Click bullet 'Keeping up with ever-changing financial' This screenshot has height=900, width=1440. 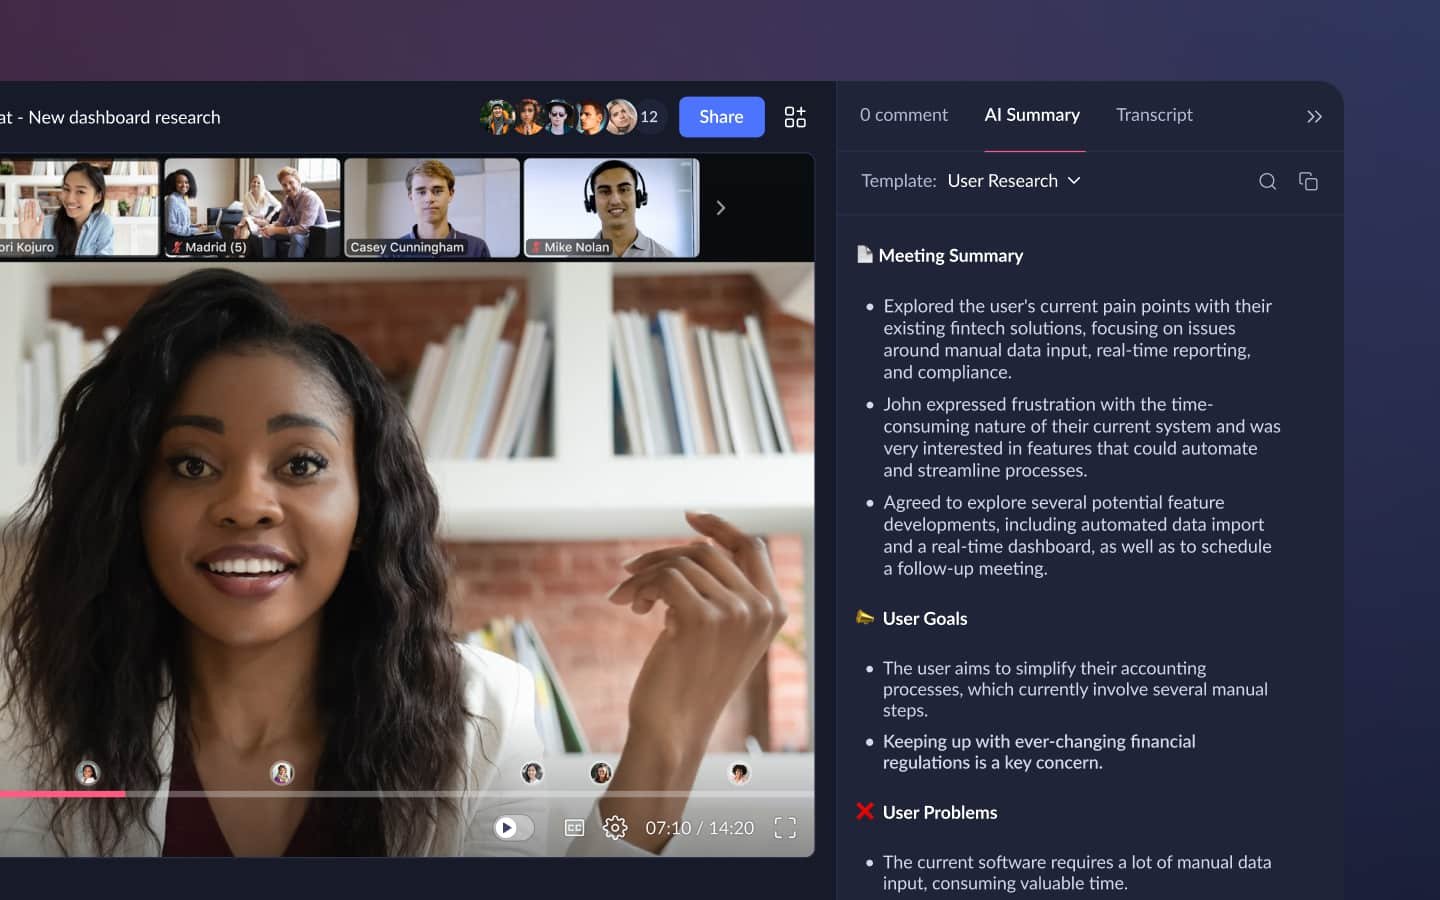click(x=1039, y=752)
